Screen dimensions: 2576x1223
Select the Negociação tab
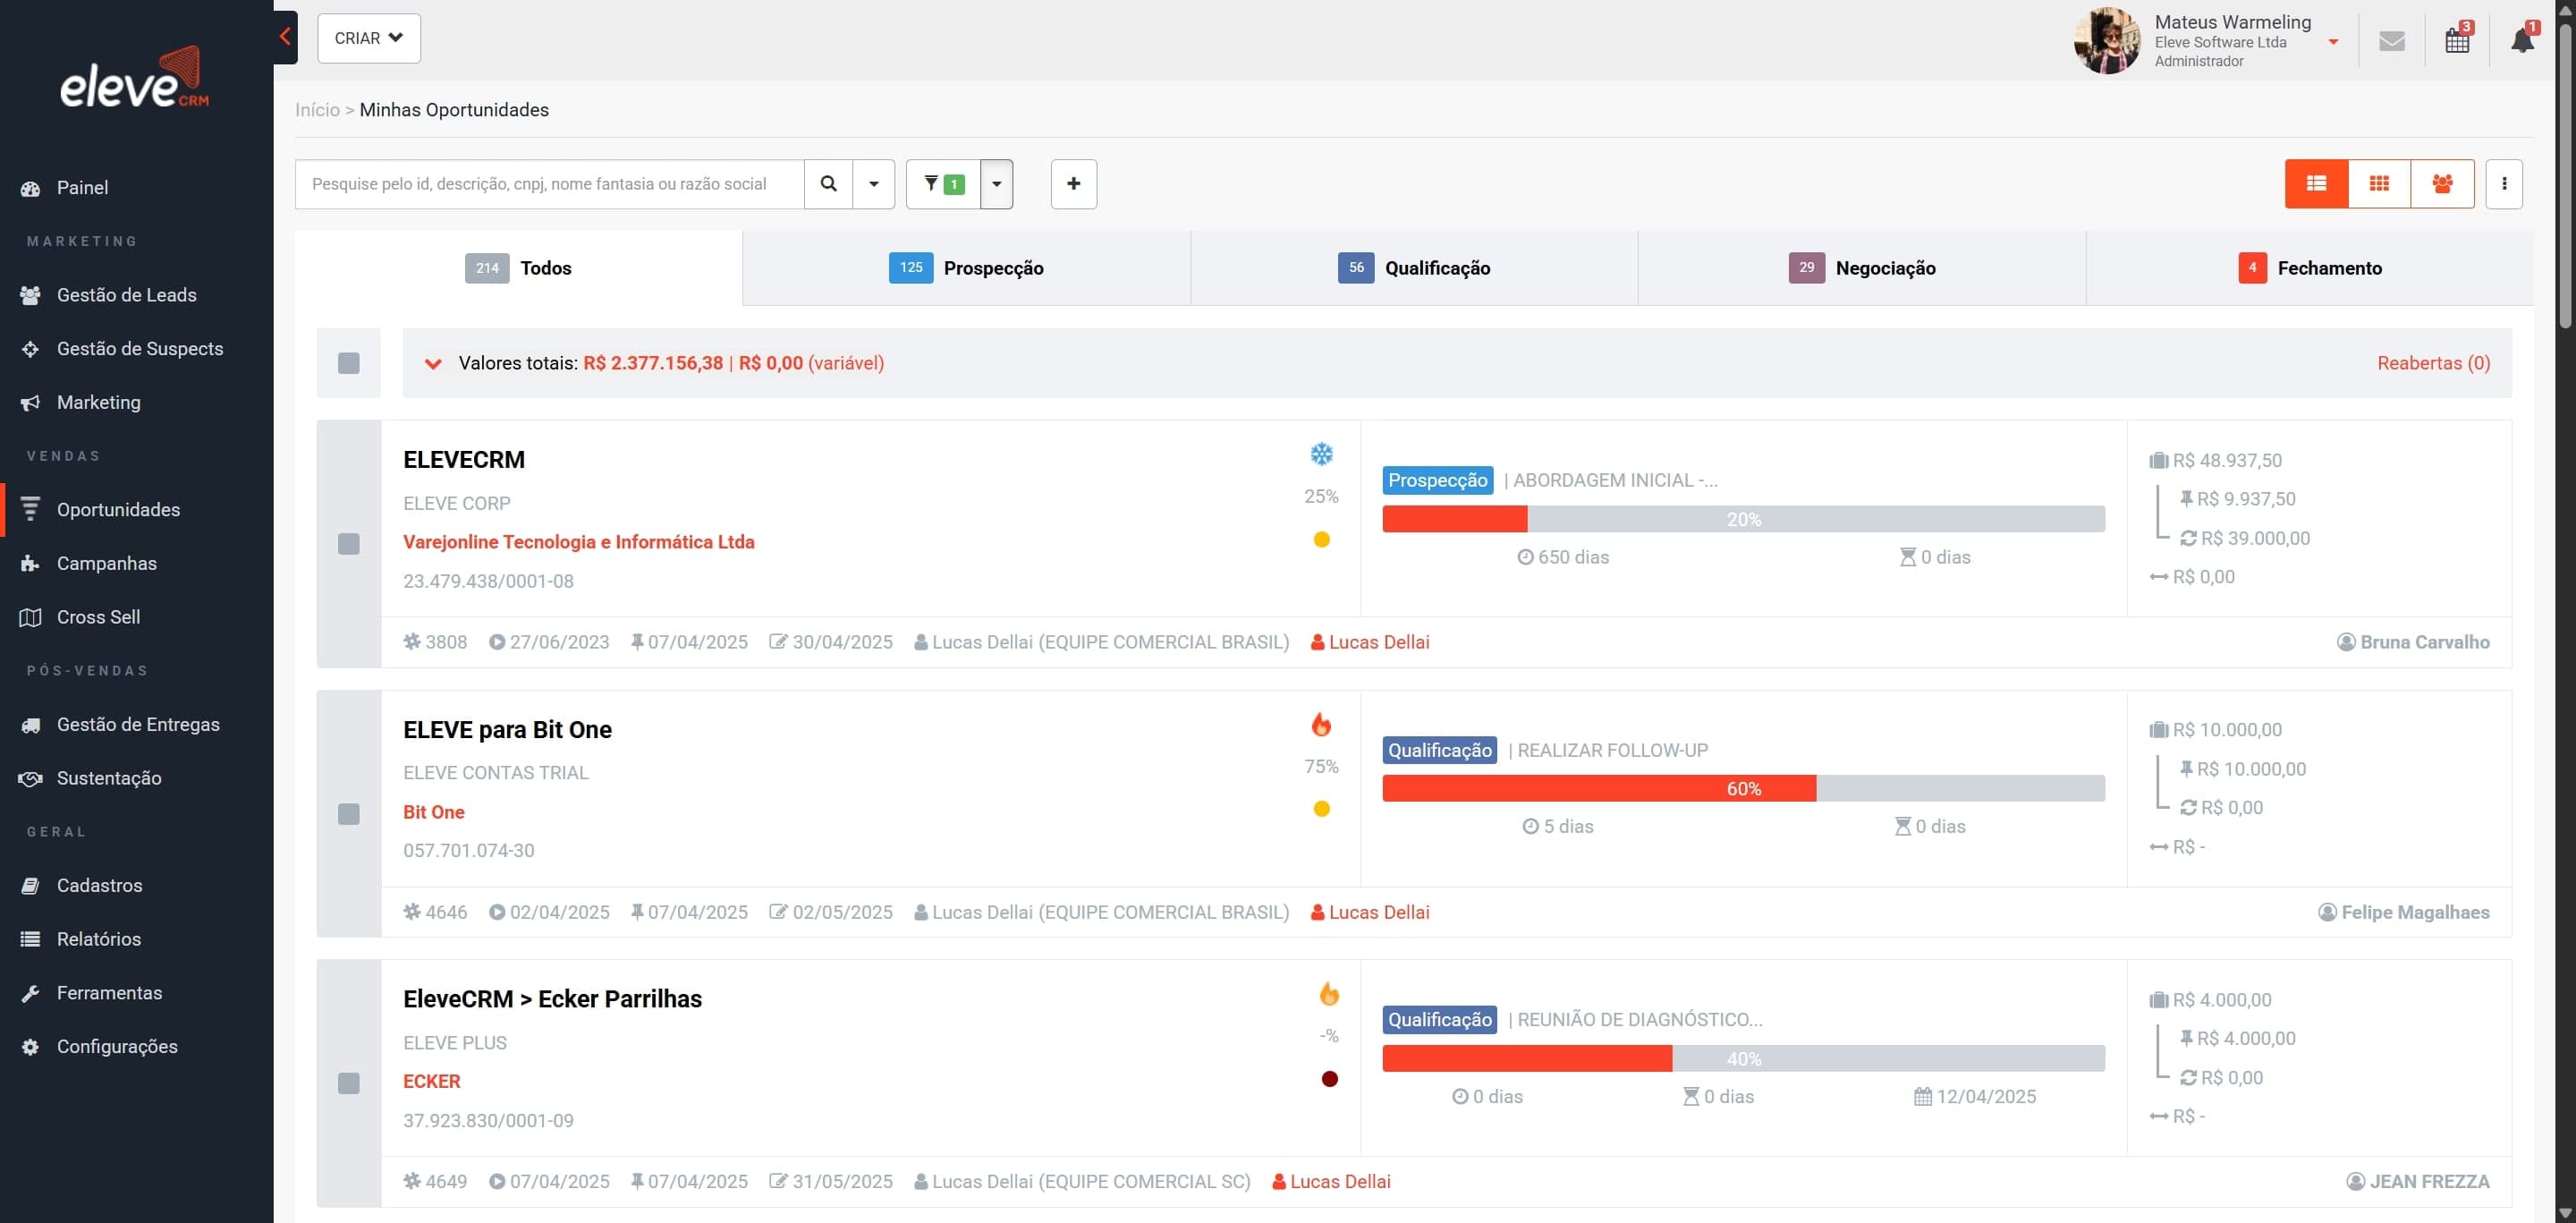point(1862,268)
